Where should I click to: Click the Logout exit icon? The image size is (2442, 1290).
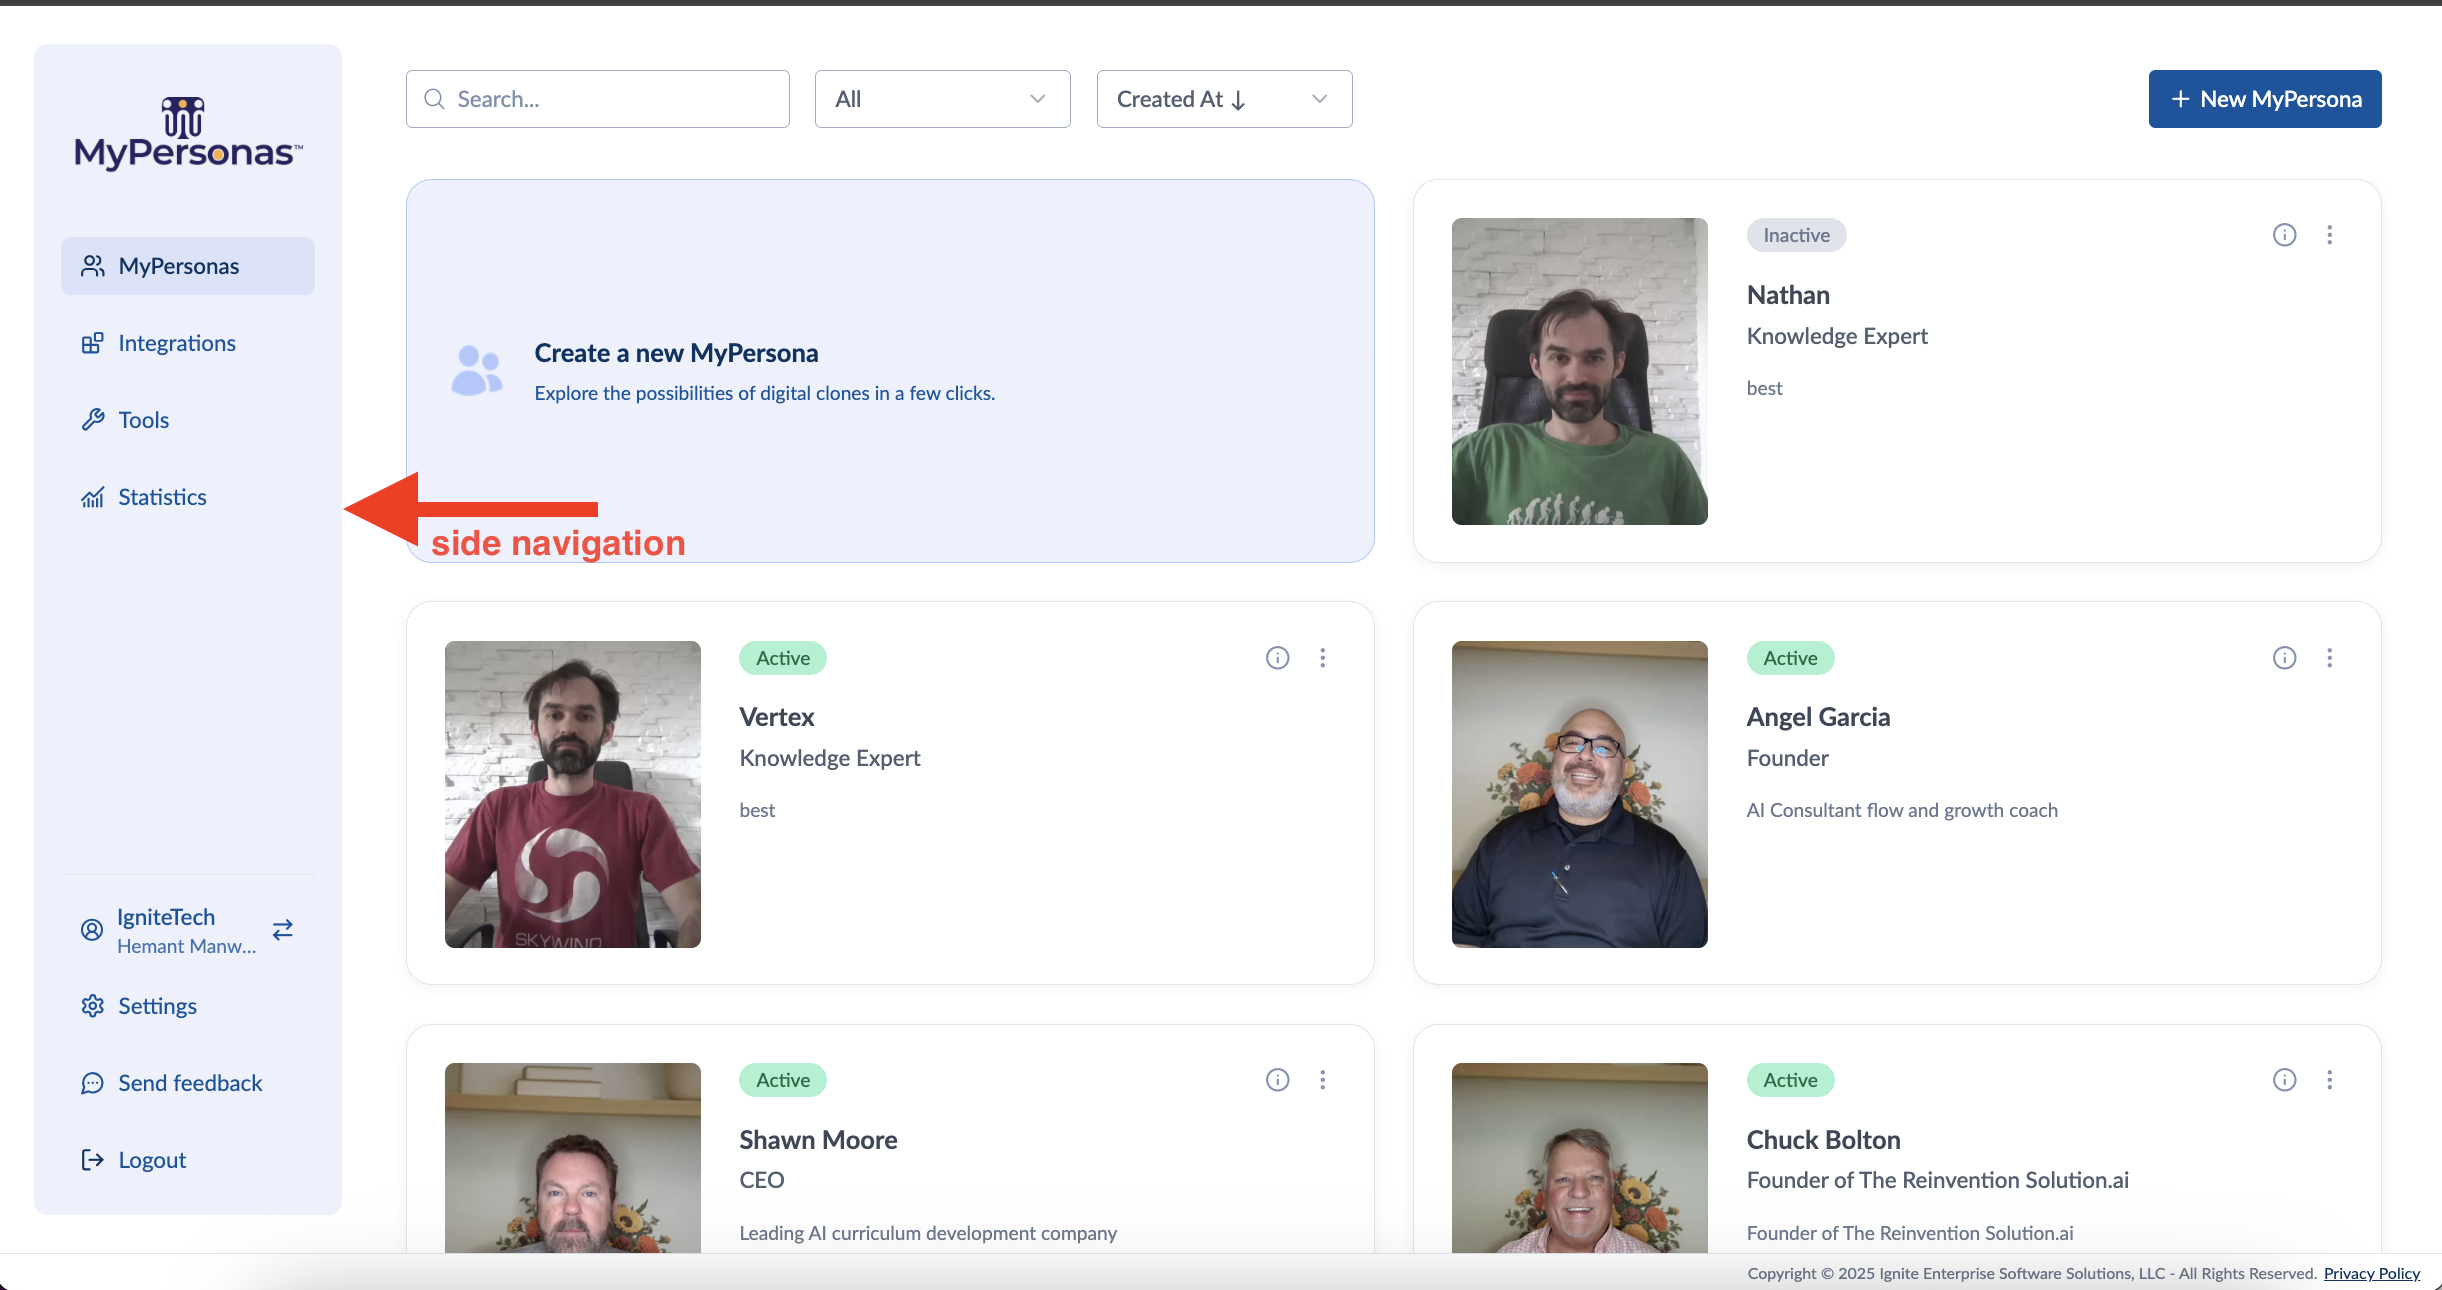[92, 1160]
